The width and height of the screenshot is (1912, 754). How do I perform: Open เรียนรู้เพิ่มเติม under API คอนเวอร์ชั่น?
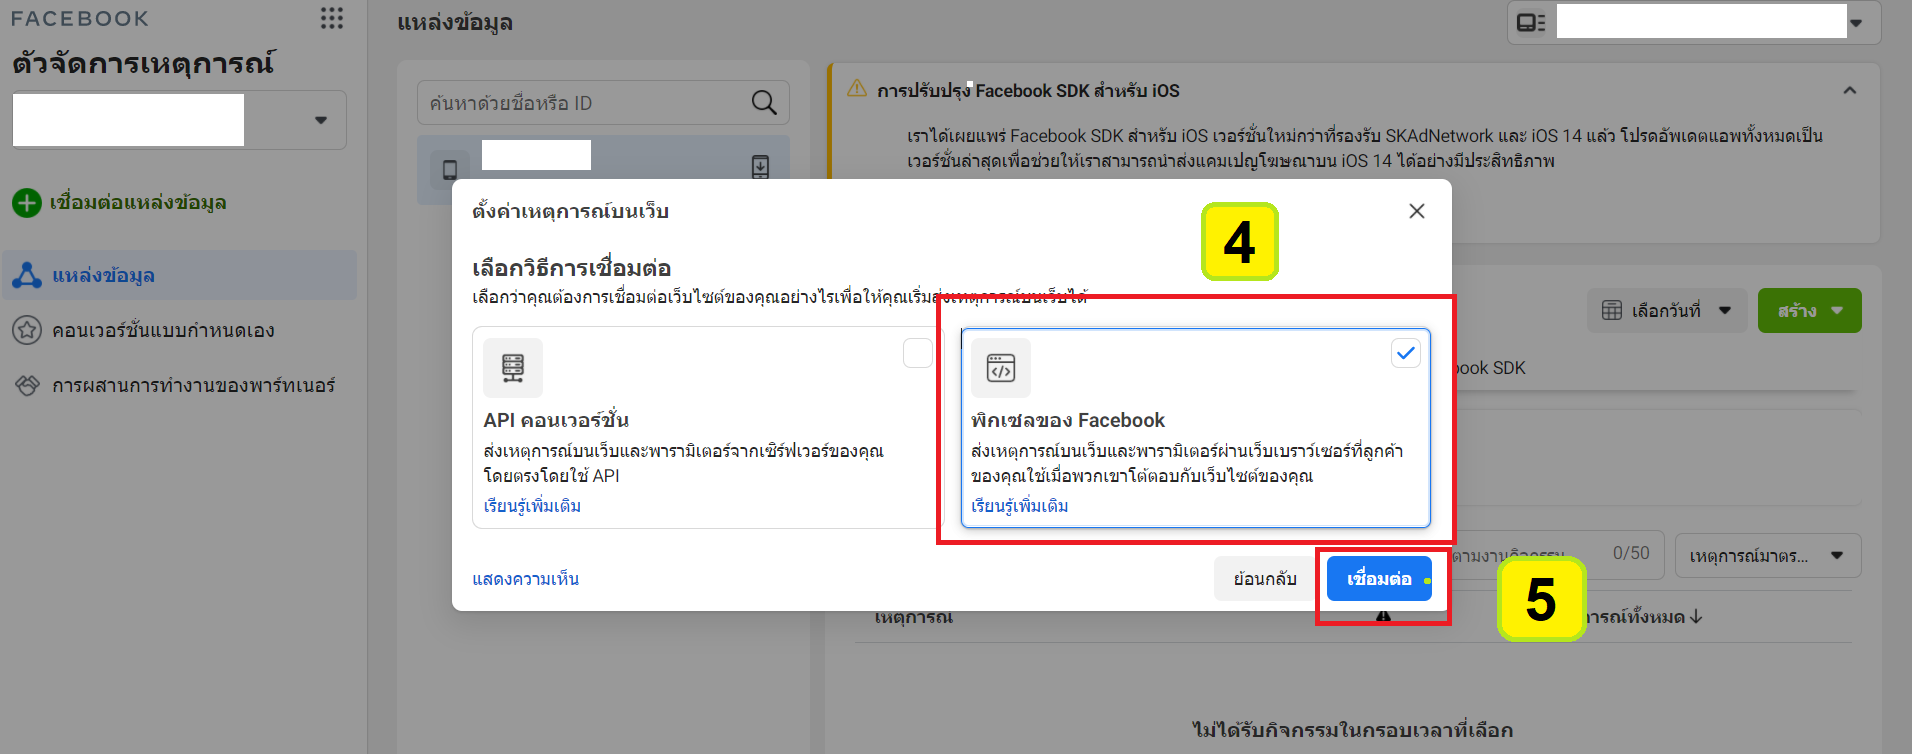click(532, 506)
